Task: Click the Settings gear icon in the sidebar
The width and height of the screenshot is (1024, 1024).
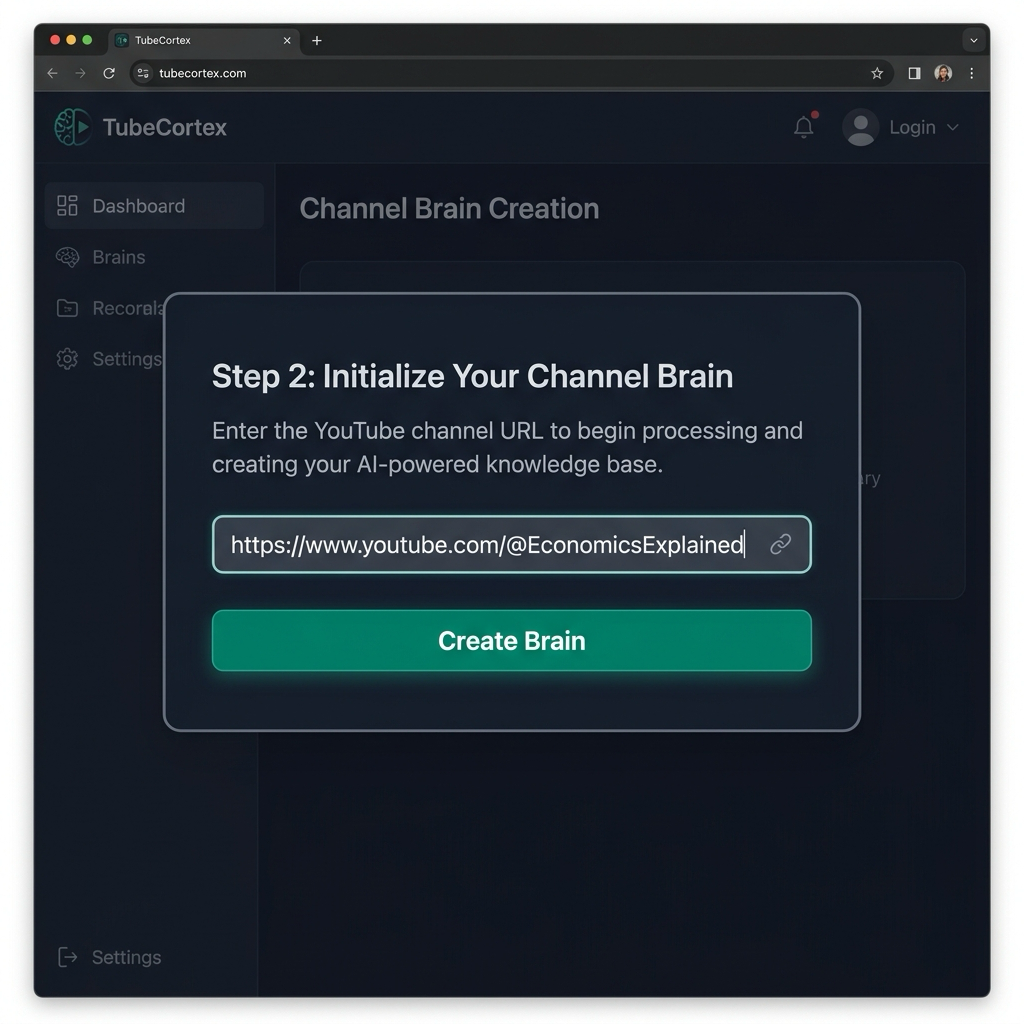Action: point(67,359)
